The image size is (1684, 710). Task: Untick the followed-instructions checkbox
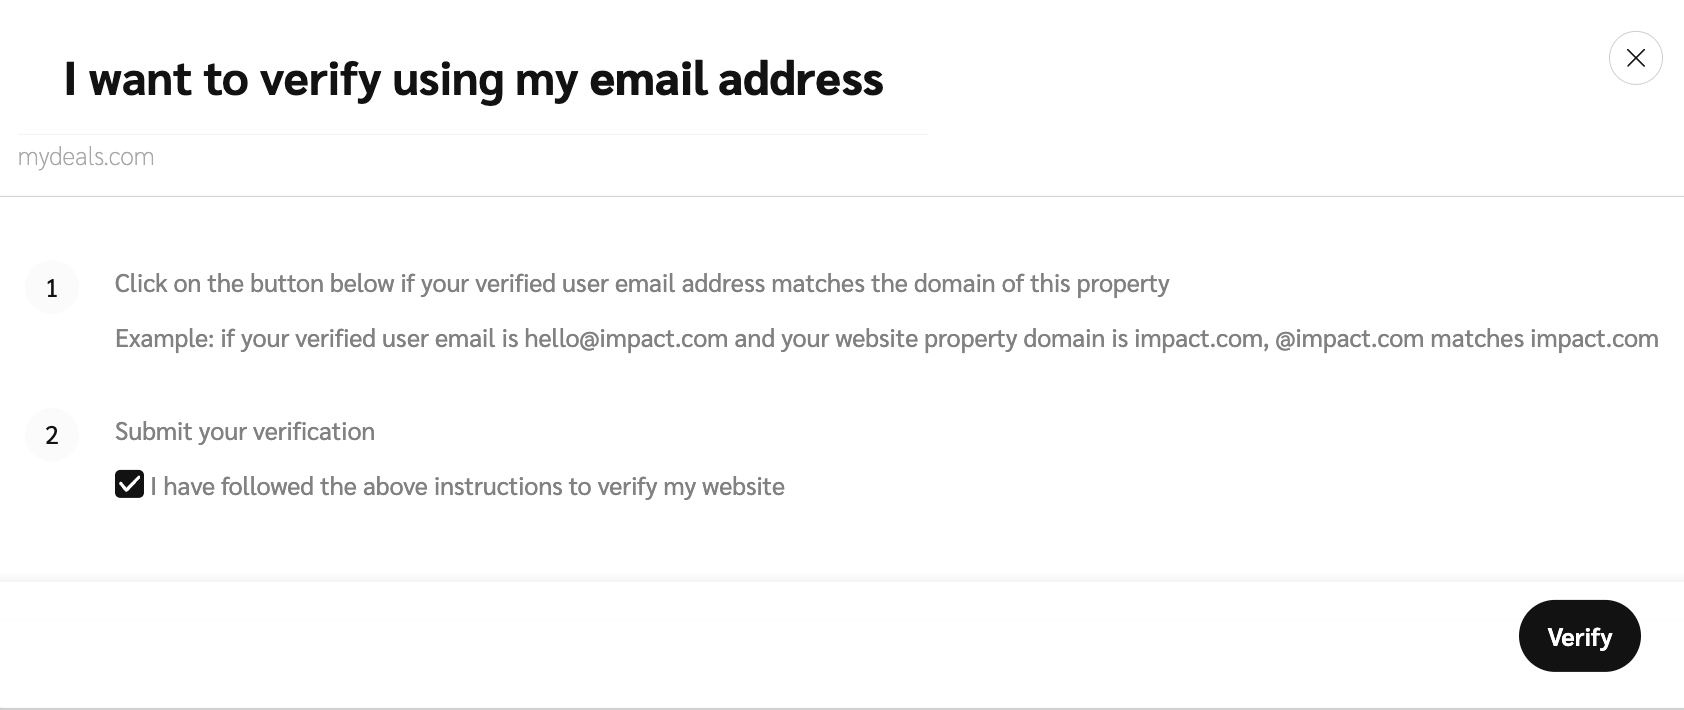point(129,485)
